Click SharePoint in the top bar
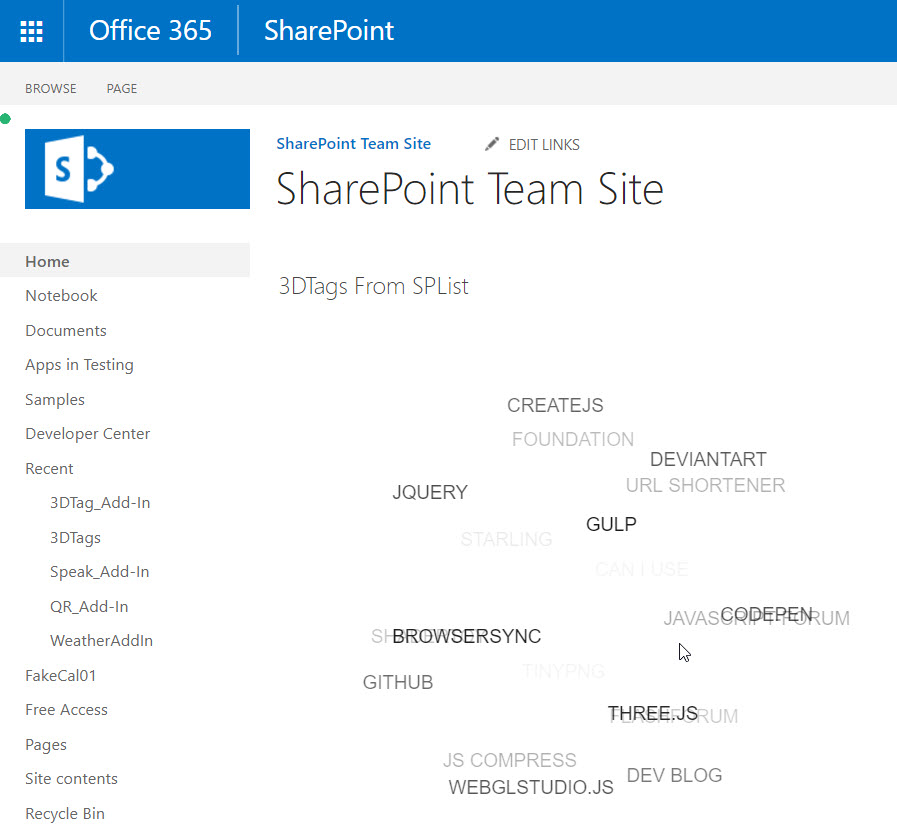This screenshot has width=897, height=830. 329,31
